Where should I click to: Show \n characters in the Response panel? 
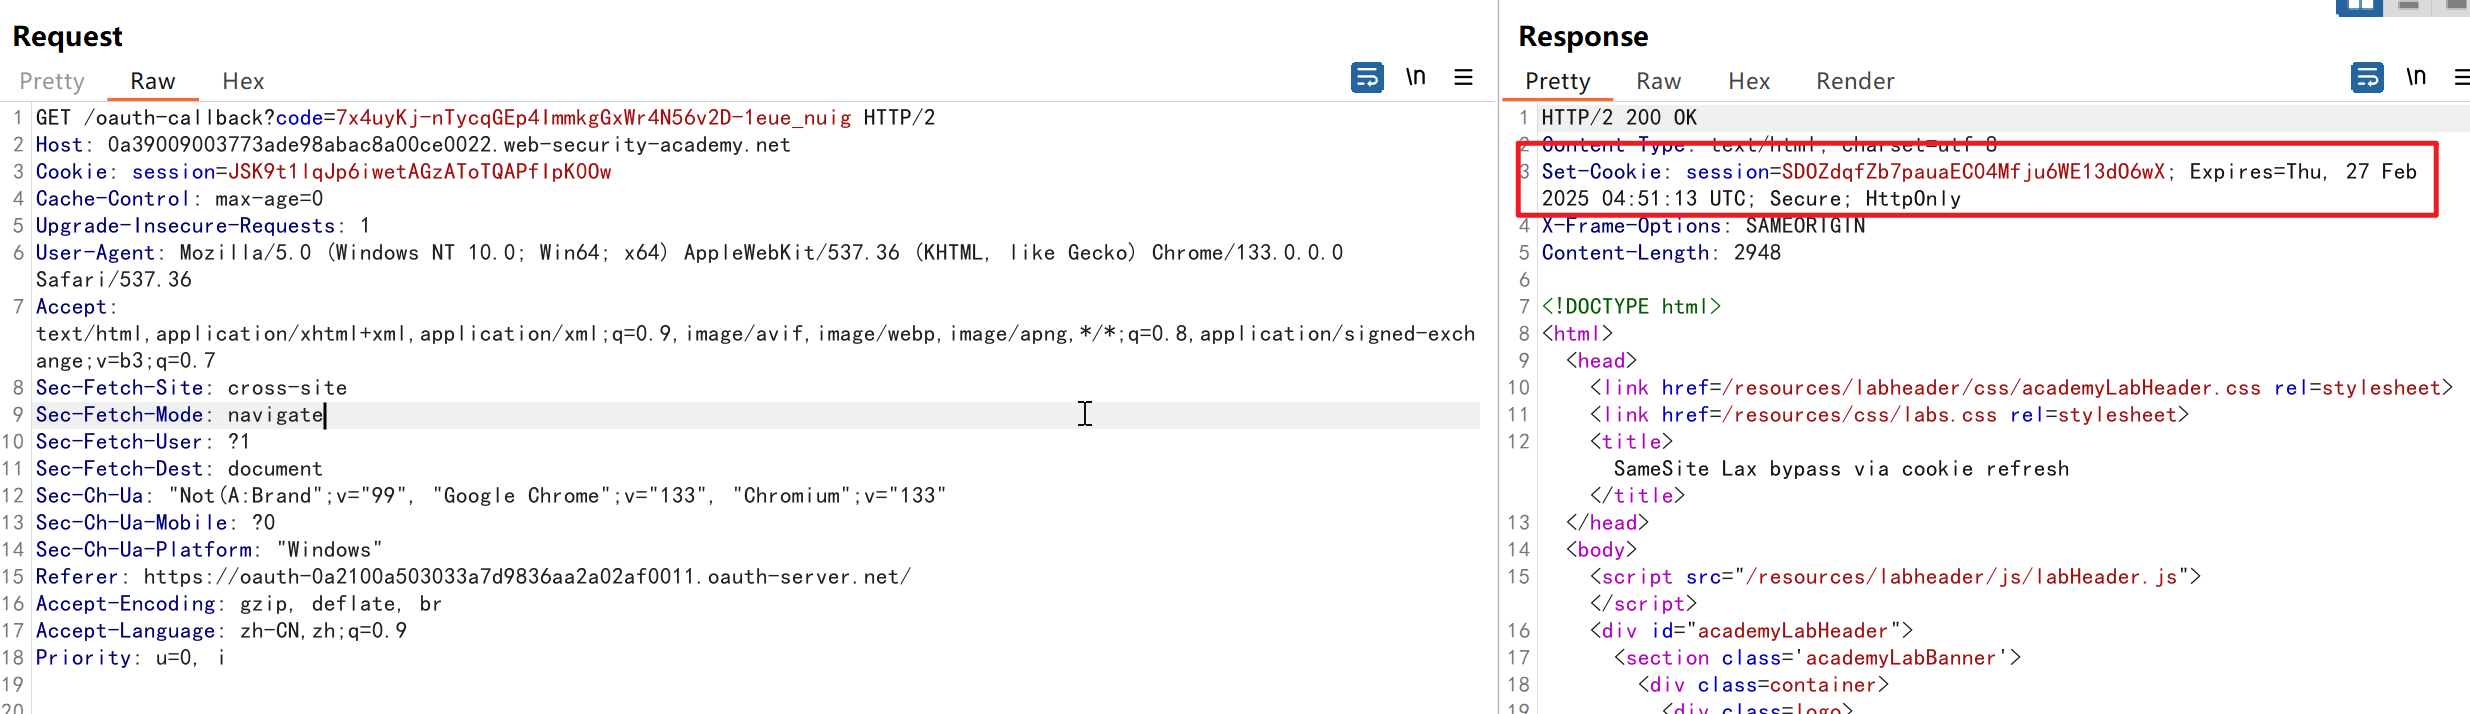[x=2415, y=77]
